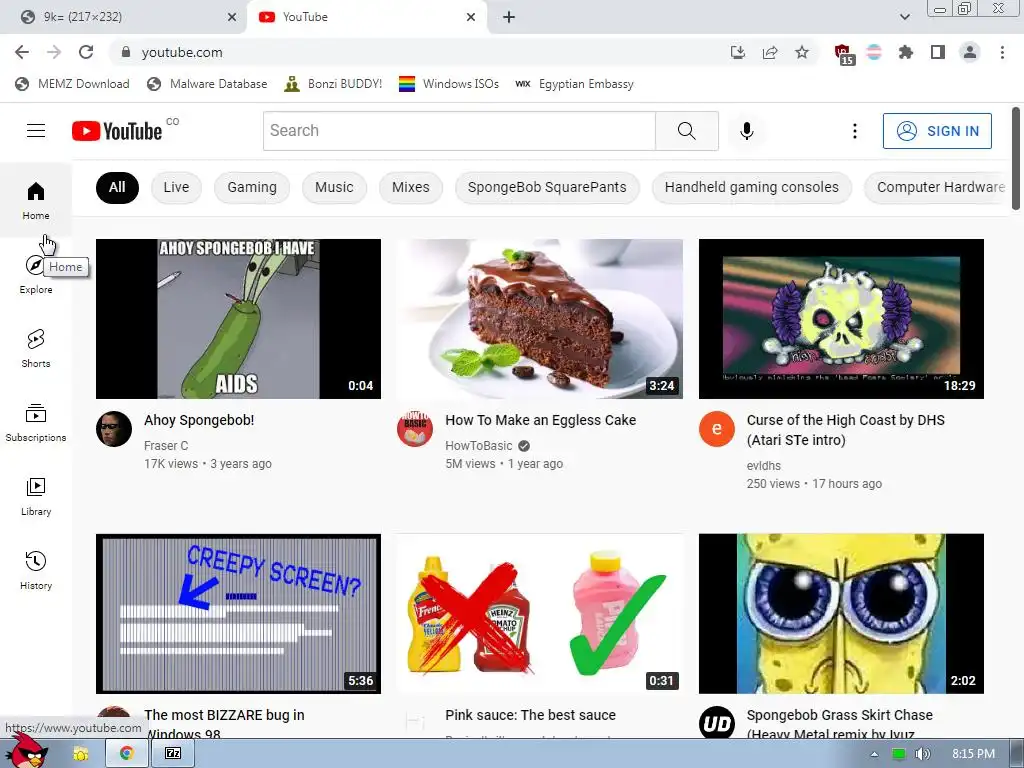1024x768 pixels.
Task: Show hidden tray icons arrow
Action: tap(874, 754)
